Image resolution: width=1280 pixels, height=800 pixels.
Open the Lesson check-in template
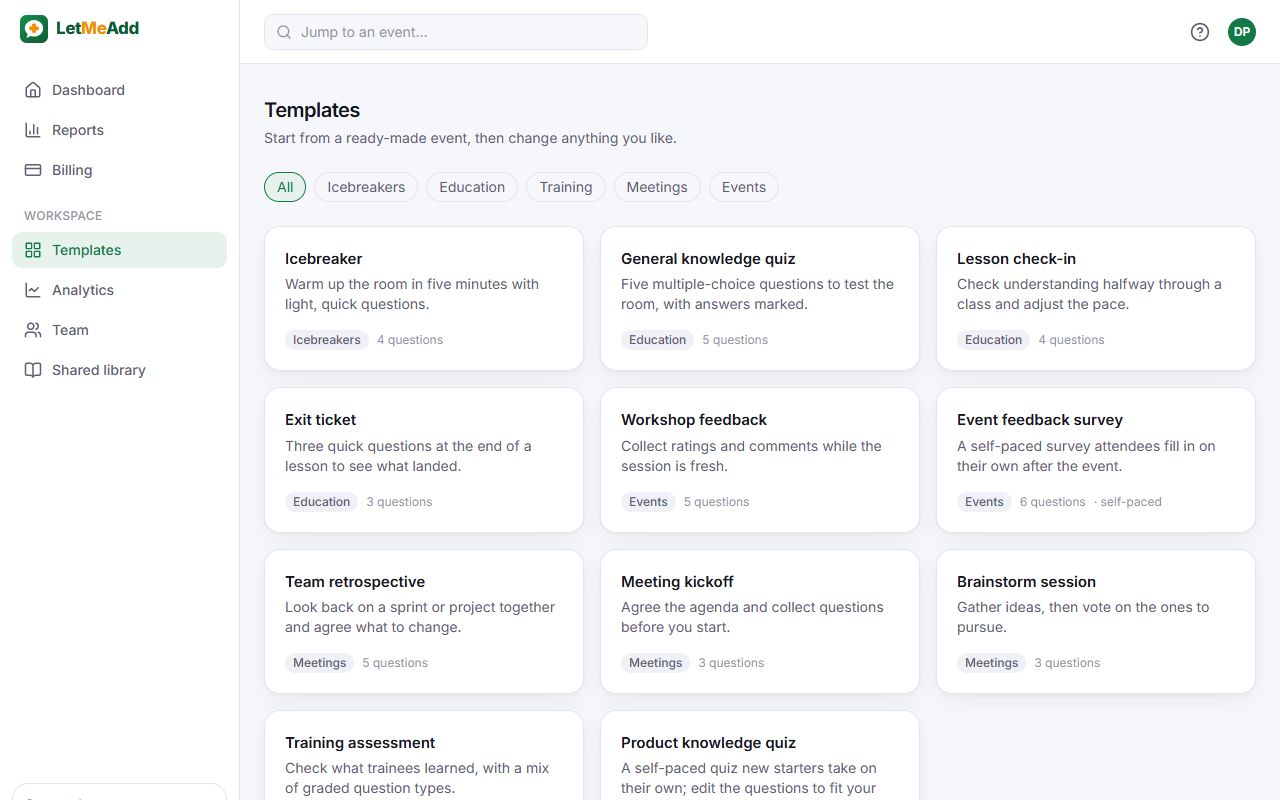click(x=1096, y=299)
